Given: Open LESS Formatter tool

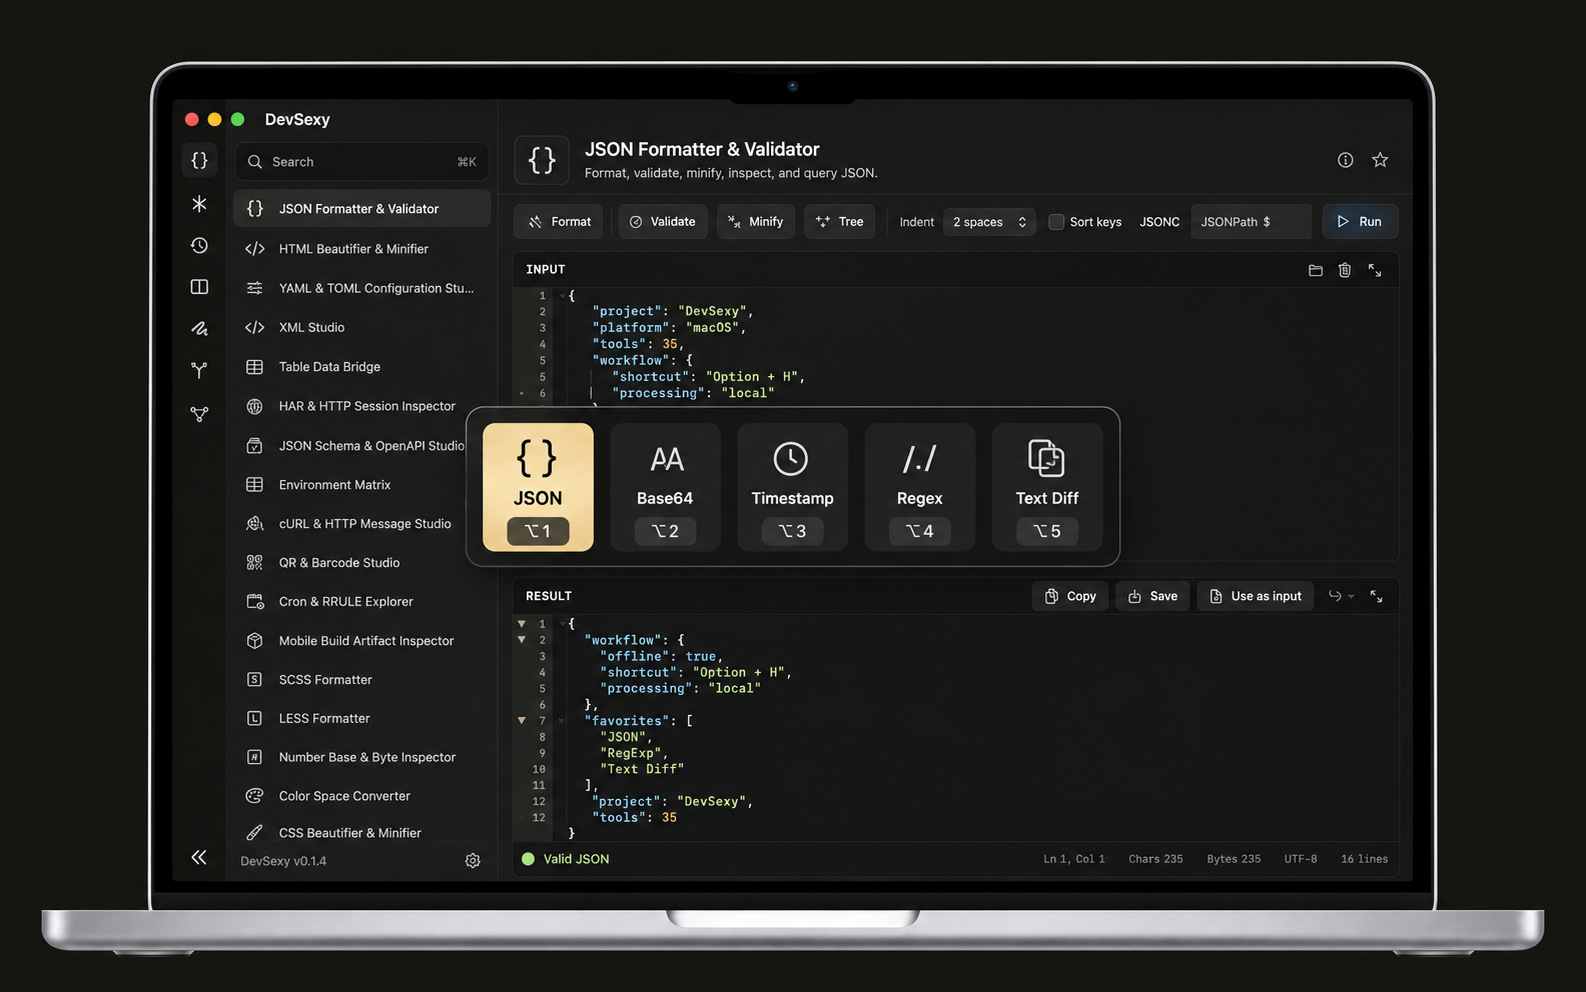Looking at the screenshot, I should tap(362, 719).
